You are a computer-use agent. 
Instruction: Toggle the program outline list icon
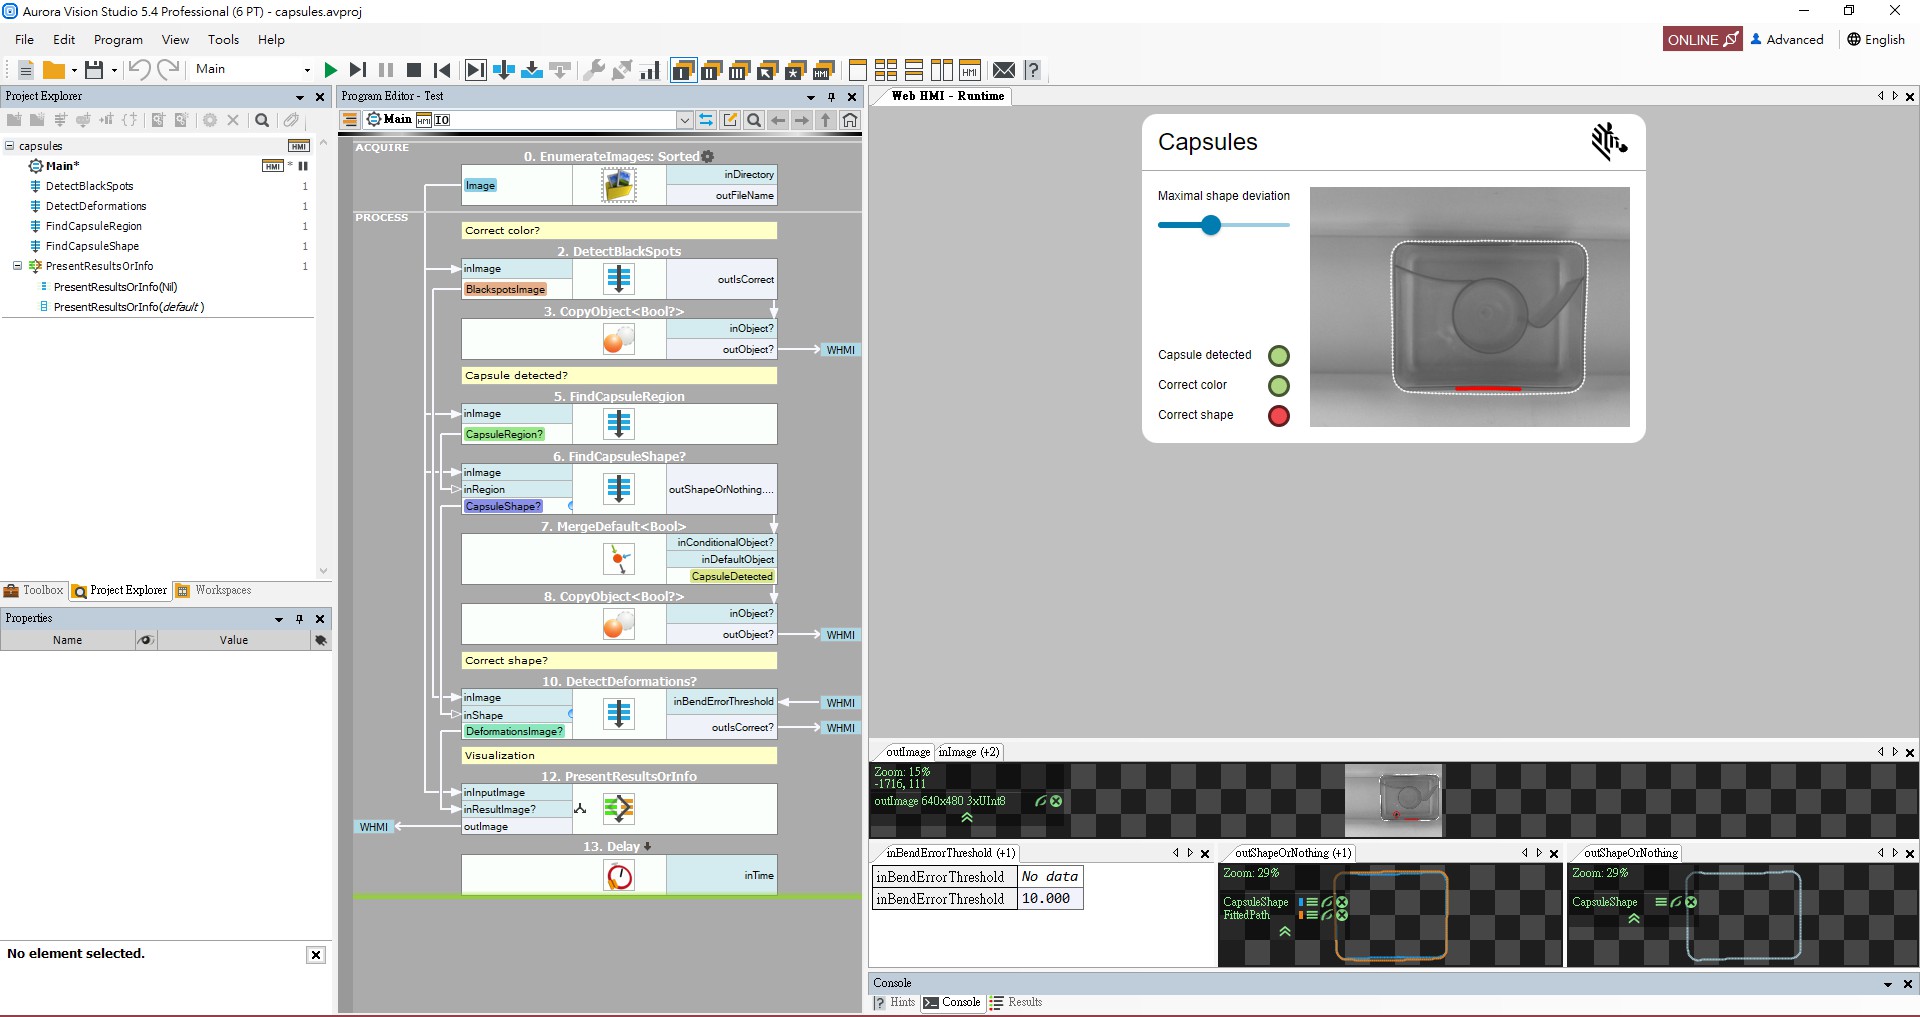[x=350, y=120]
